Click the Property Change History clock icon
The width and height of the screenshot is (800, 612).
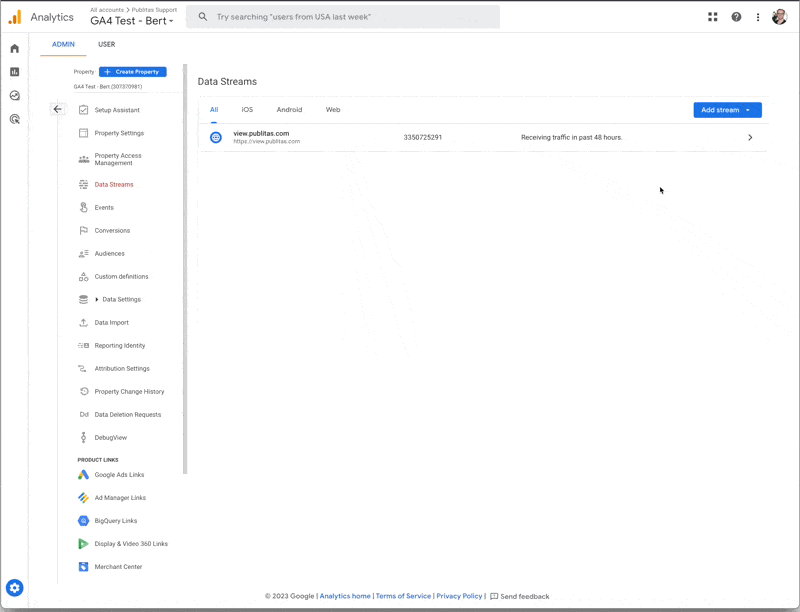pos(84,391)
